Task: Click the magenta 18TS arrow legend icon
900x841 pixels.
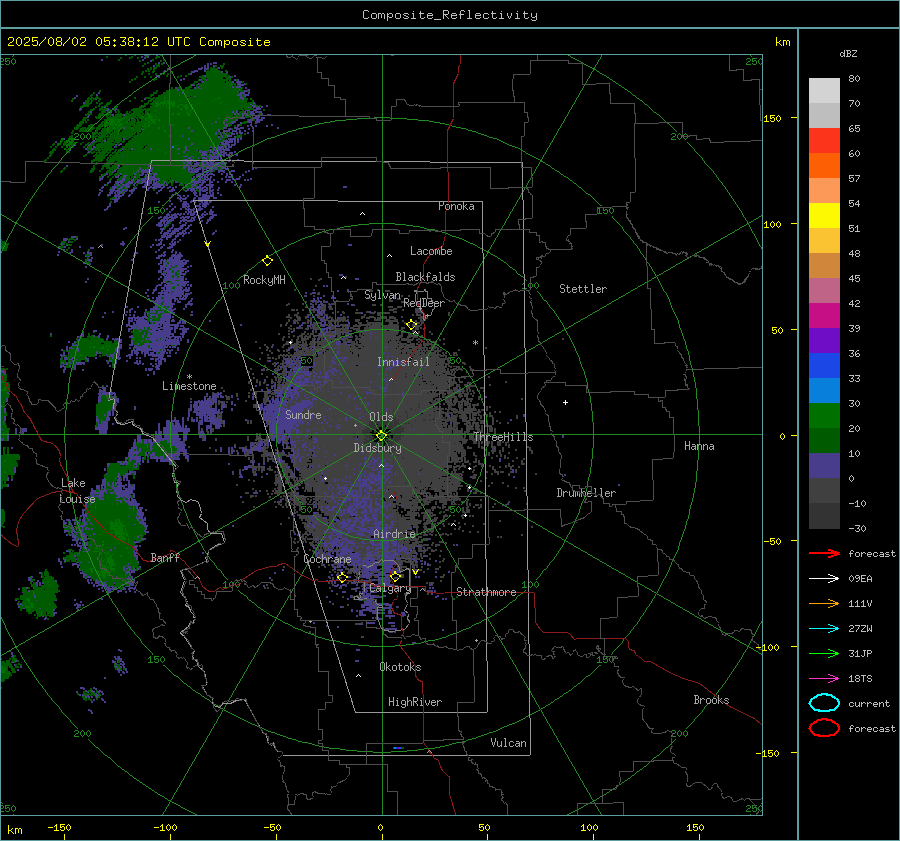Action: pyautogui.click(x=824, y=679)
